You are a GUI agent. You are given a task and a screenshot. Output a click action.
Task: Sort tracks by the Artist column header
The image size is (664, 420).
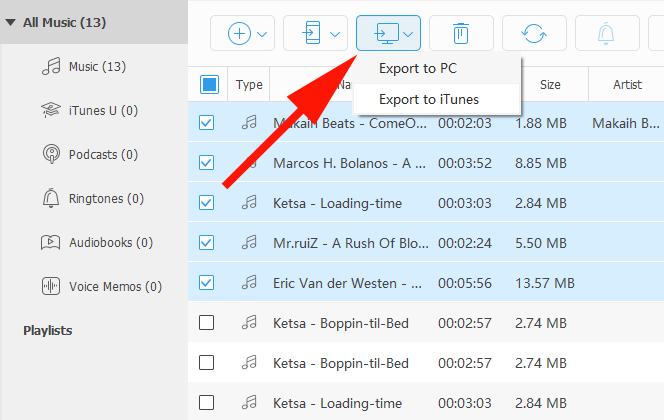pos(627,85)
